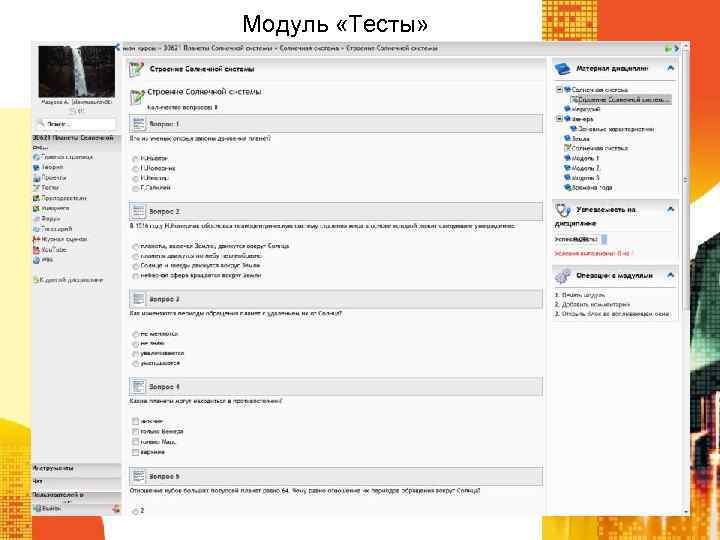
Task: Open Модуль 1 in the material tree
Action: coord(585,158)
